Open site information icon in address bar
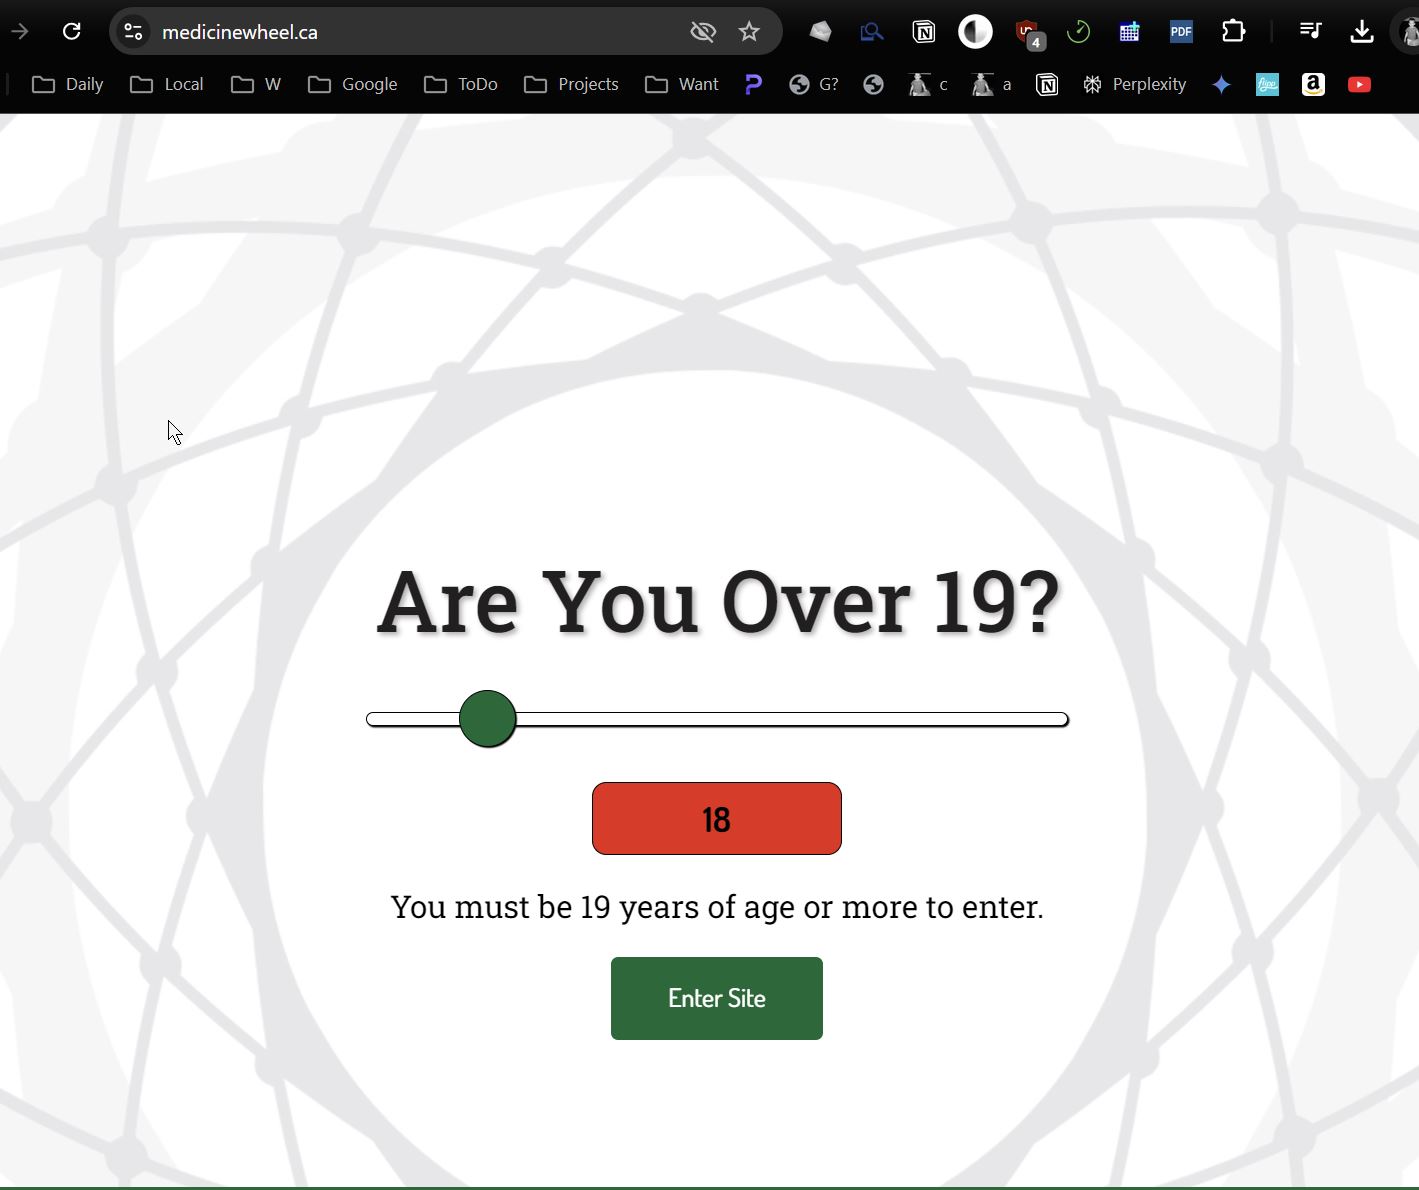Image resolution: width=1419 pixels, height=1190 pixels. [x=133, y=32]
